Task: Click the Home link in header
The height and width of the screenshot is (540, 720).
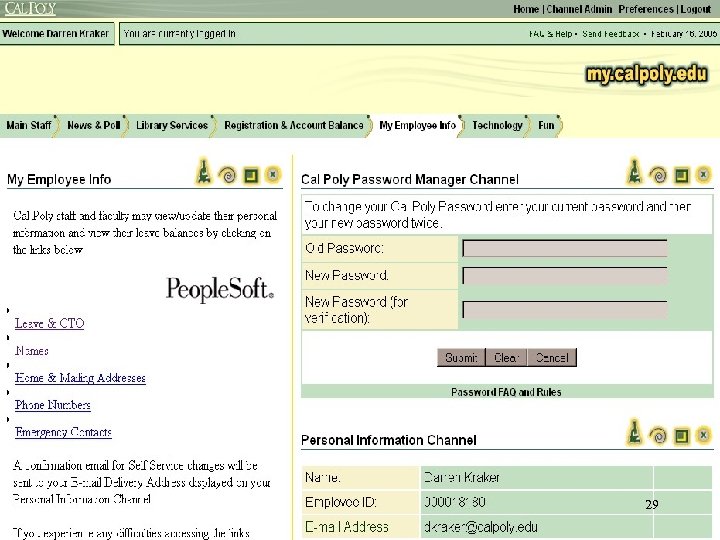Action: click(x=526, y=9)
